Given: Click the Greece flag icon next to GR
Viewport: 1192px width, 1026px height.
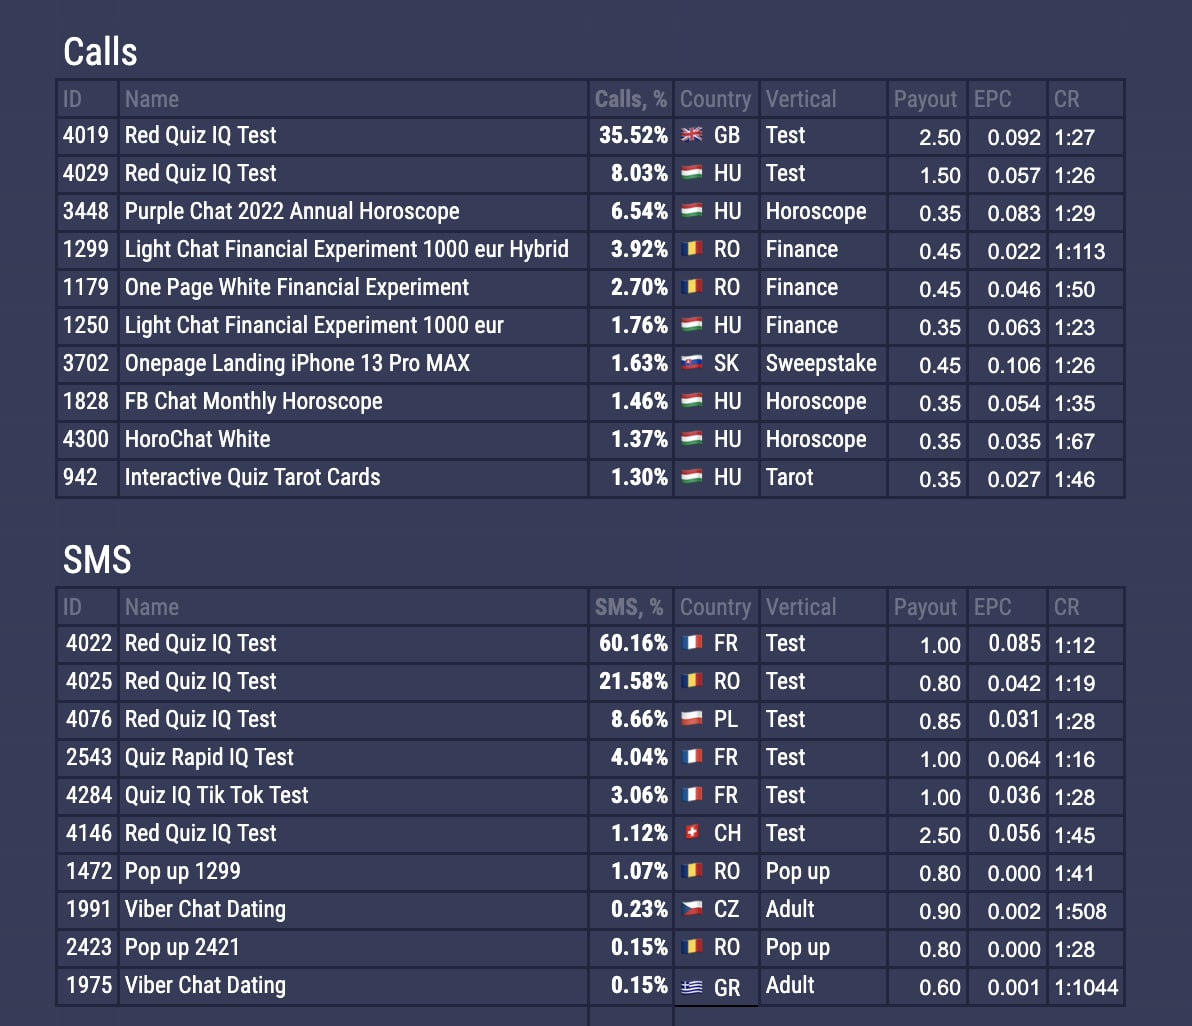Looking at the screenshot, I should coord(691,986).
